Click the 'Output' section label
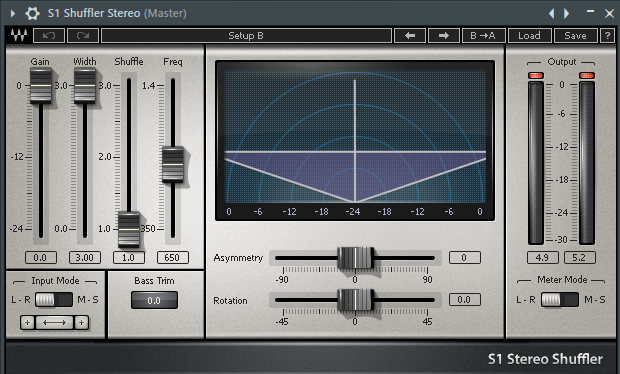Viewport: 620px width, 374px height. pyautogui.click(x=562, y=62)
